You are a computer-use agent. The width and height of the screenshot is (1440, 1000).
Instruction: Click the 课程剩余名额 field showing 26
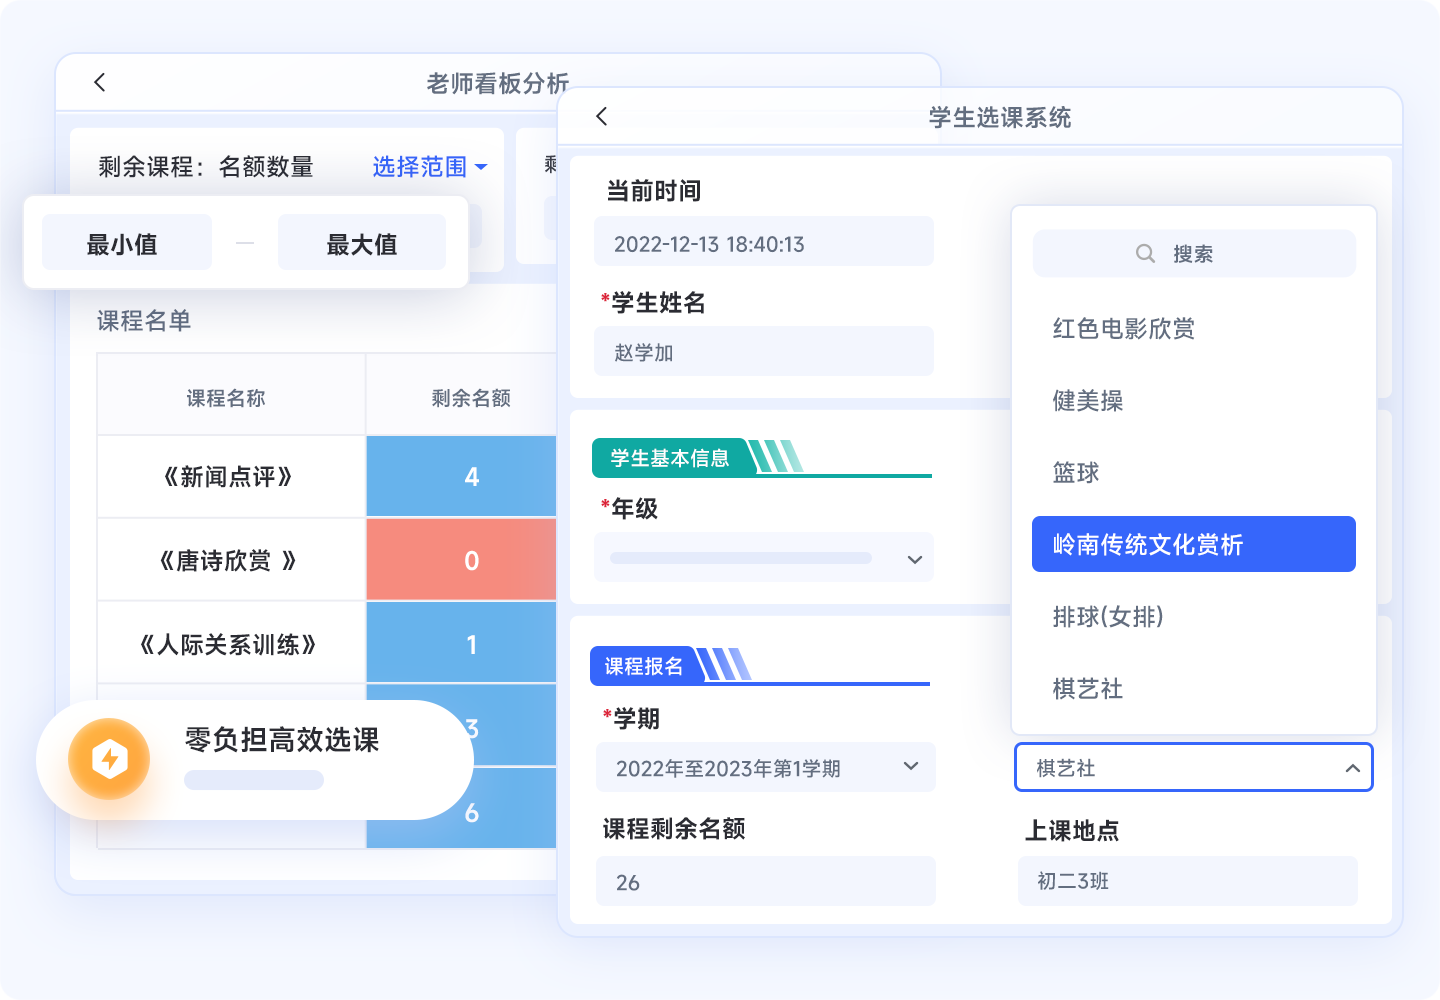coord(766,881)
